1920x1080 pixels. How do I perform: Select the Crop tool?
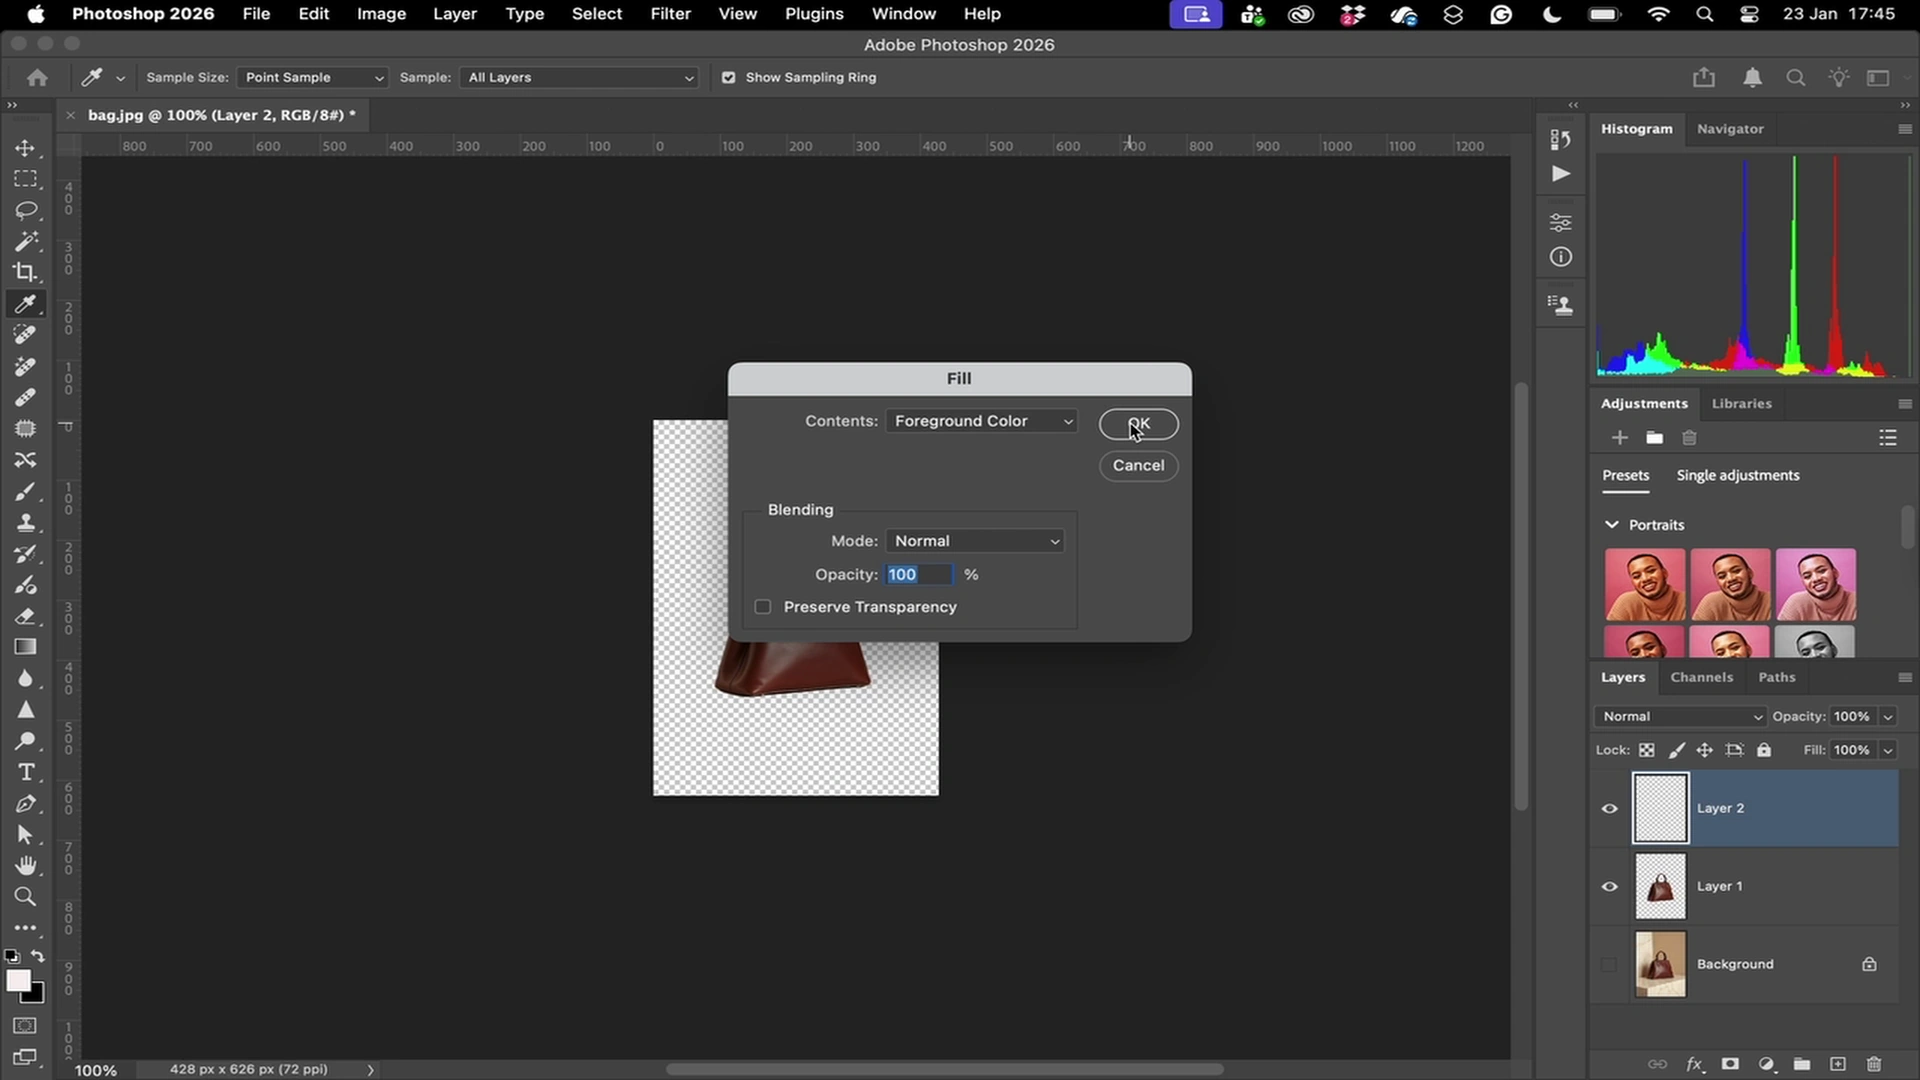(x=25, y=272)
